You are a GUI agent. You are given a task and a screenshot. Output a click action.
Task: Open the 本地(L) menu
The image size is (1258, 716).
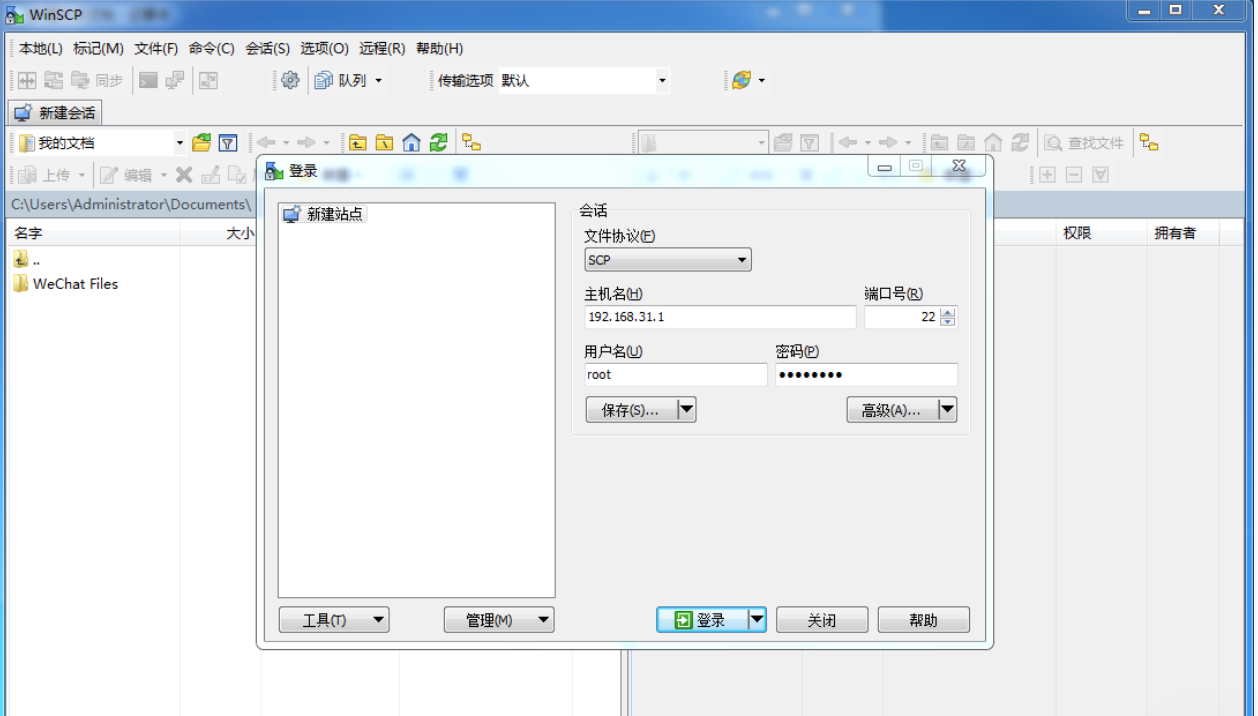[40, 48]
